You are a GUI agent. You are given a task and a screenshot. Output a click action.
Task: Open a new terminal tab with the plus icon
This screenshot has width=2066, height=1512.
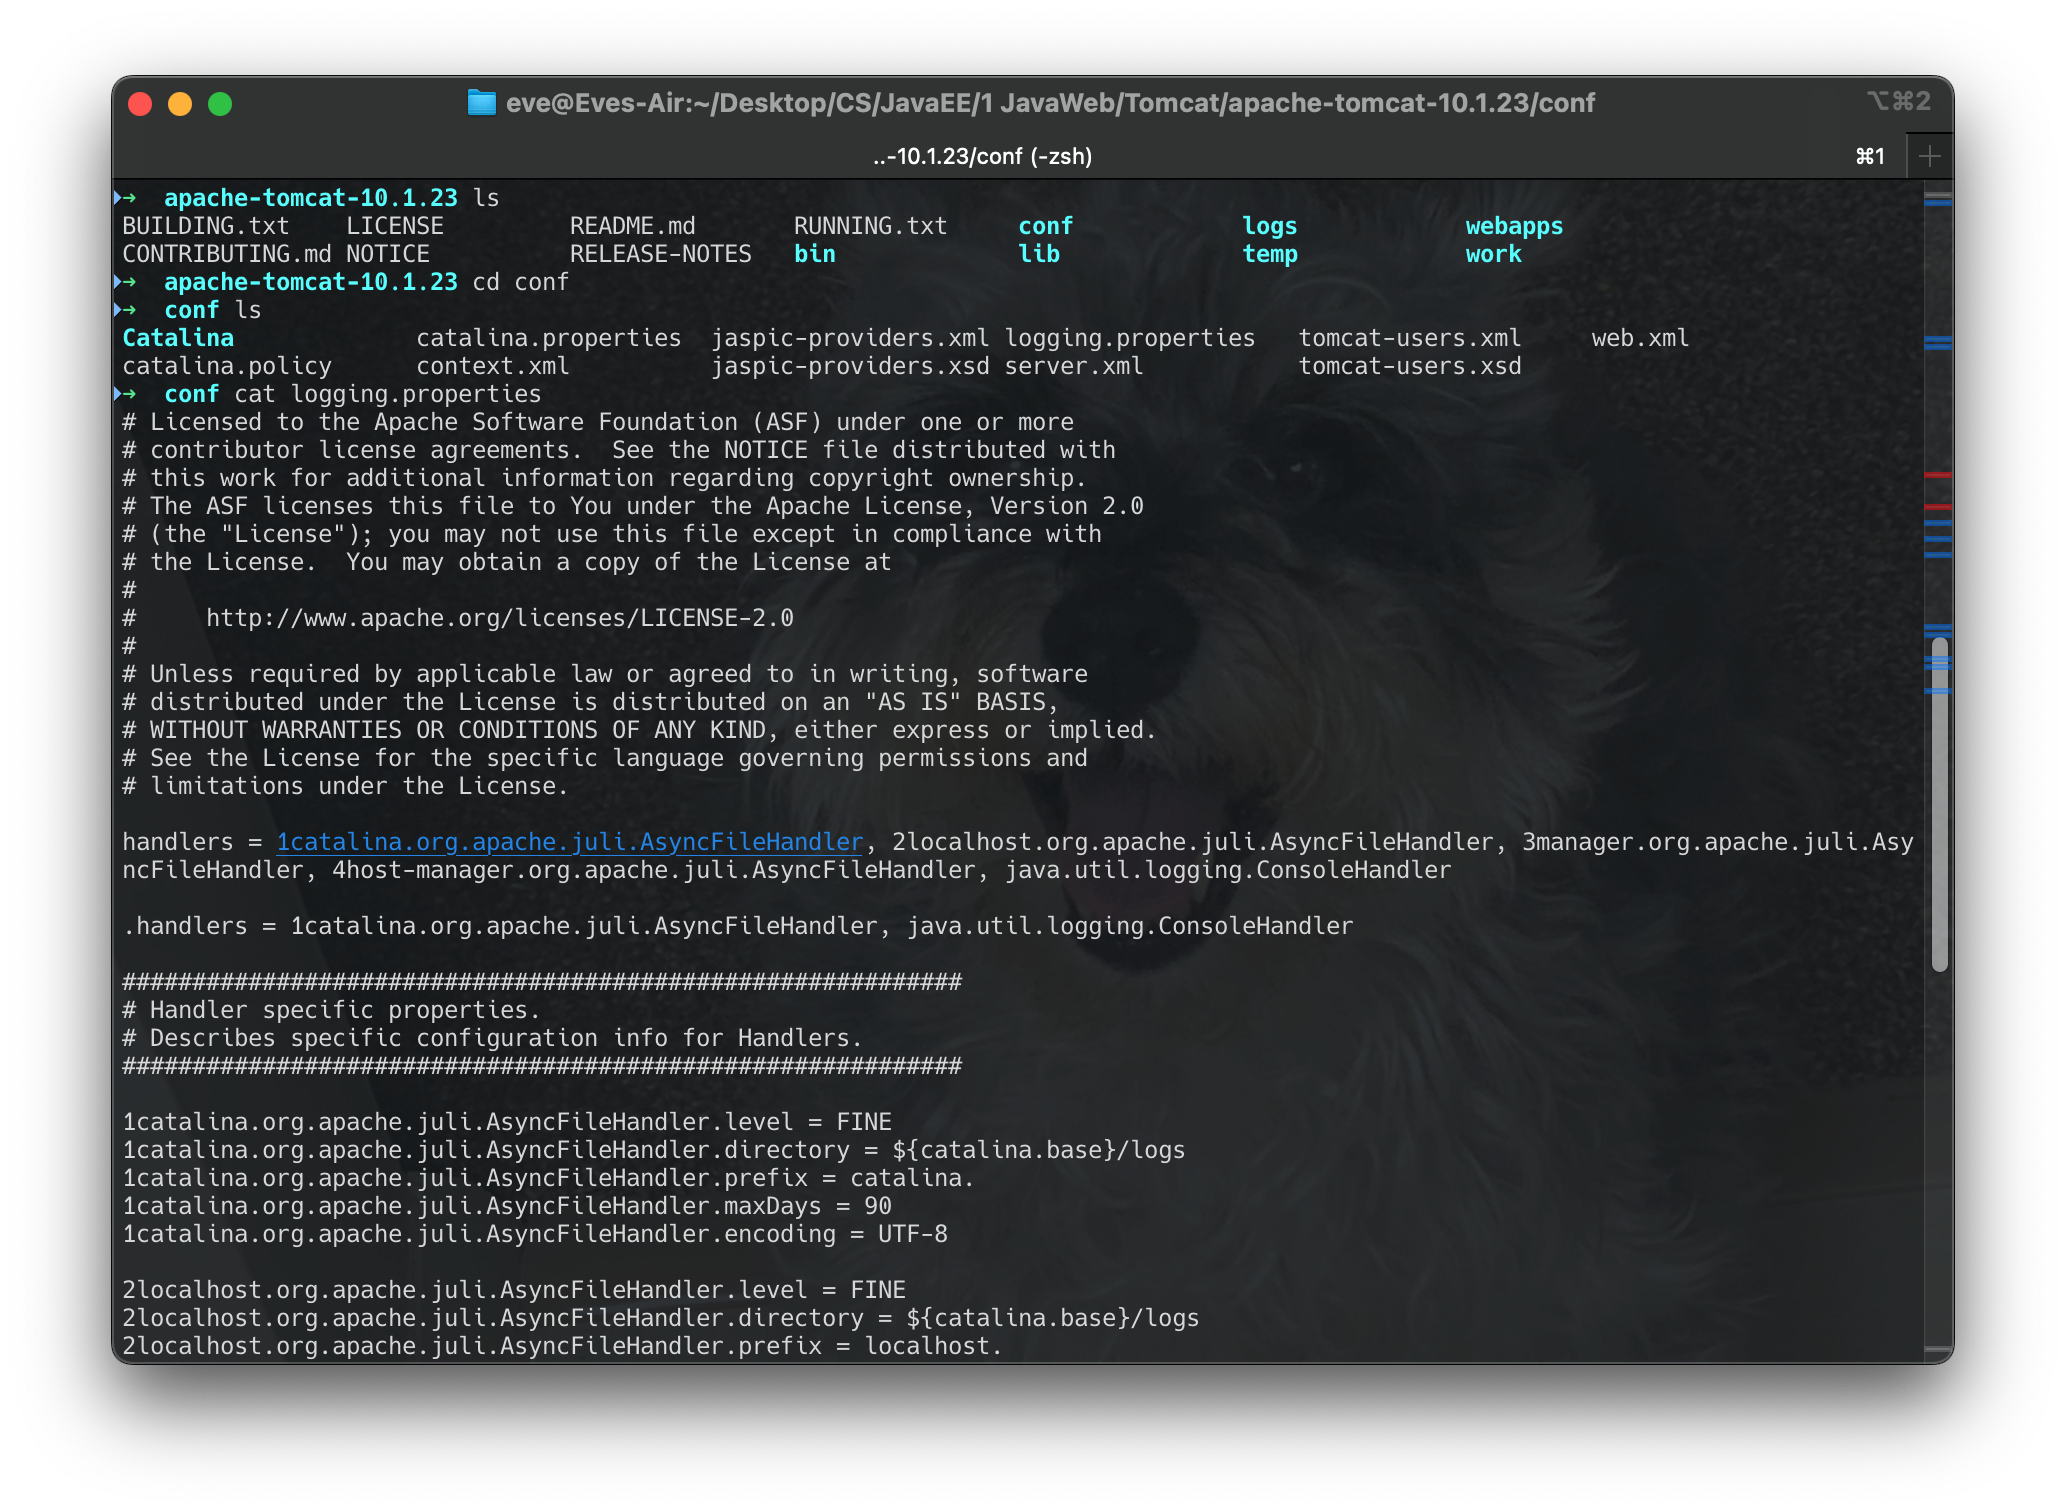1930,155
